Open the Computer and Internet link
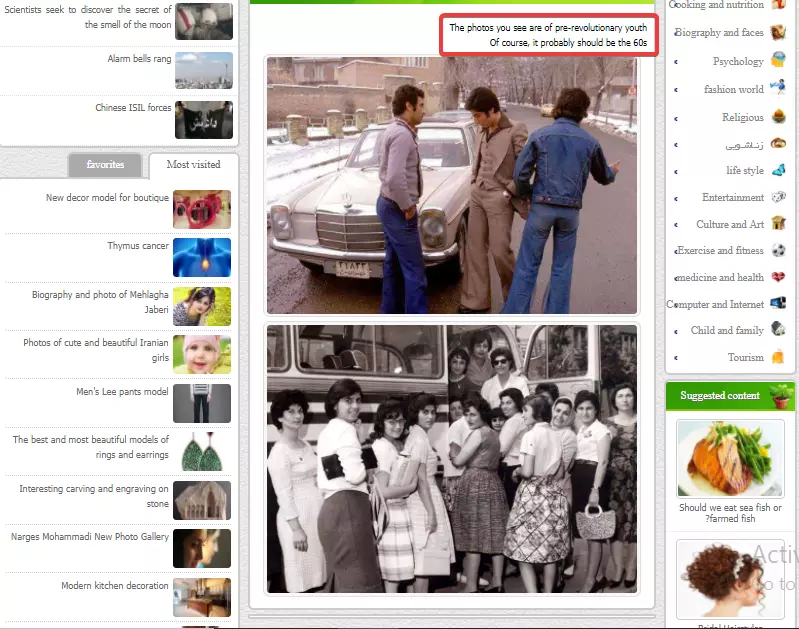The height and width of the screenshot is (629, 799). coord(715,304)
